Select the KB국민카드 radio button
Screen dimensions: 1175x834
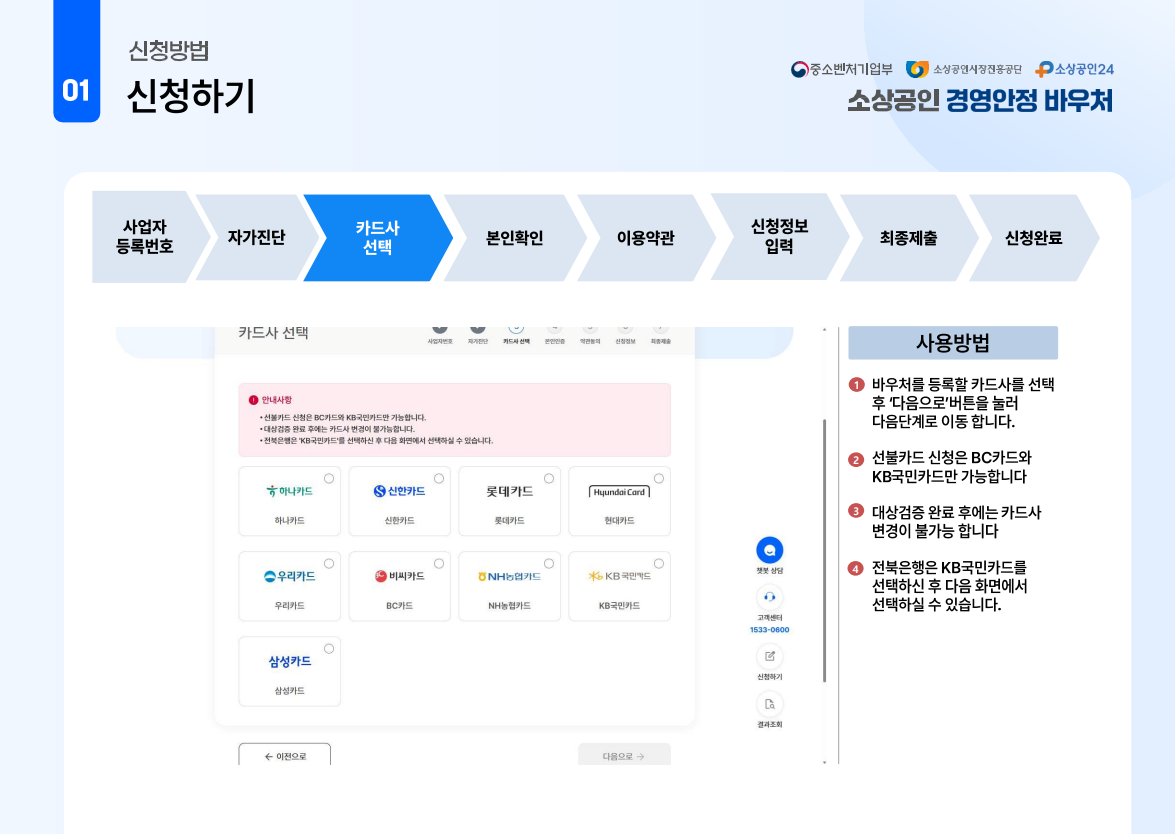[x=659, y=563]
